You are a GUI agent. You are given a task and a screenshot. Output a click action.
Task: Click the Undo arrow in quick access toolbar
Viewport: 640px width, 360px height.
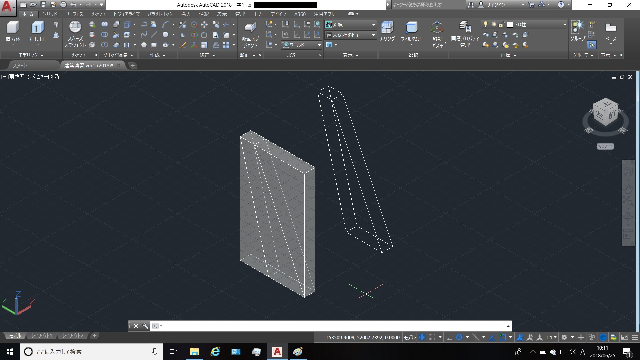73,4
